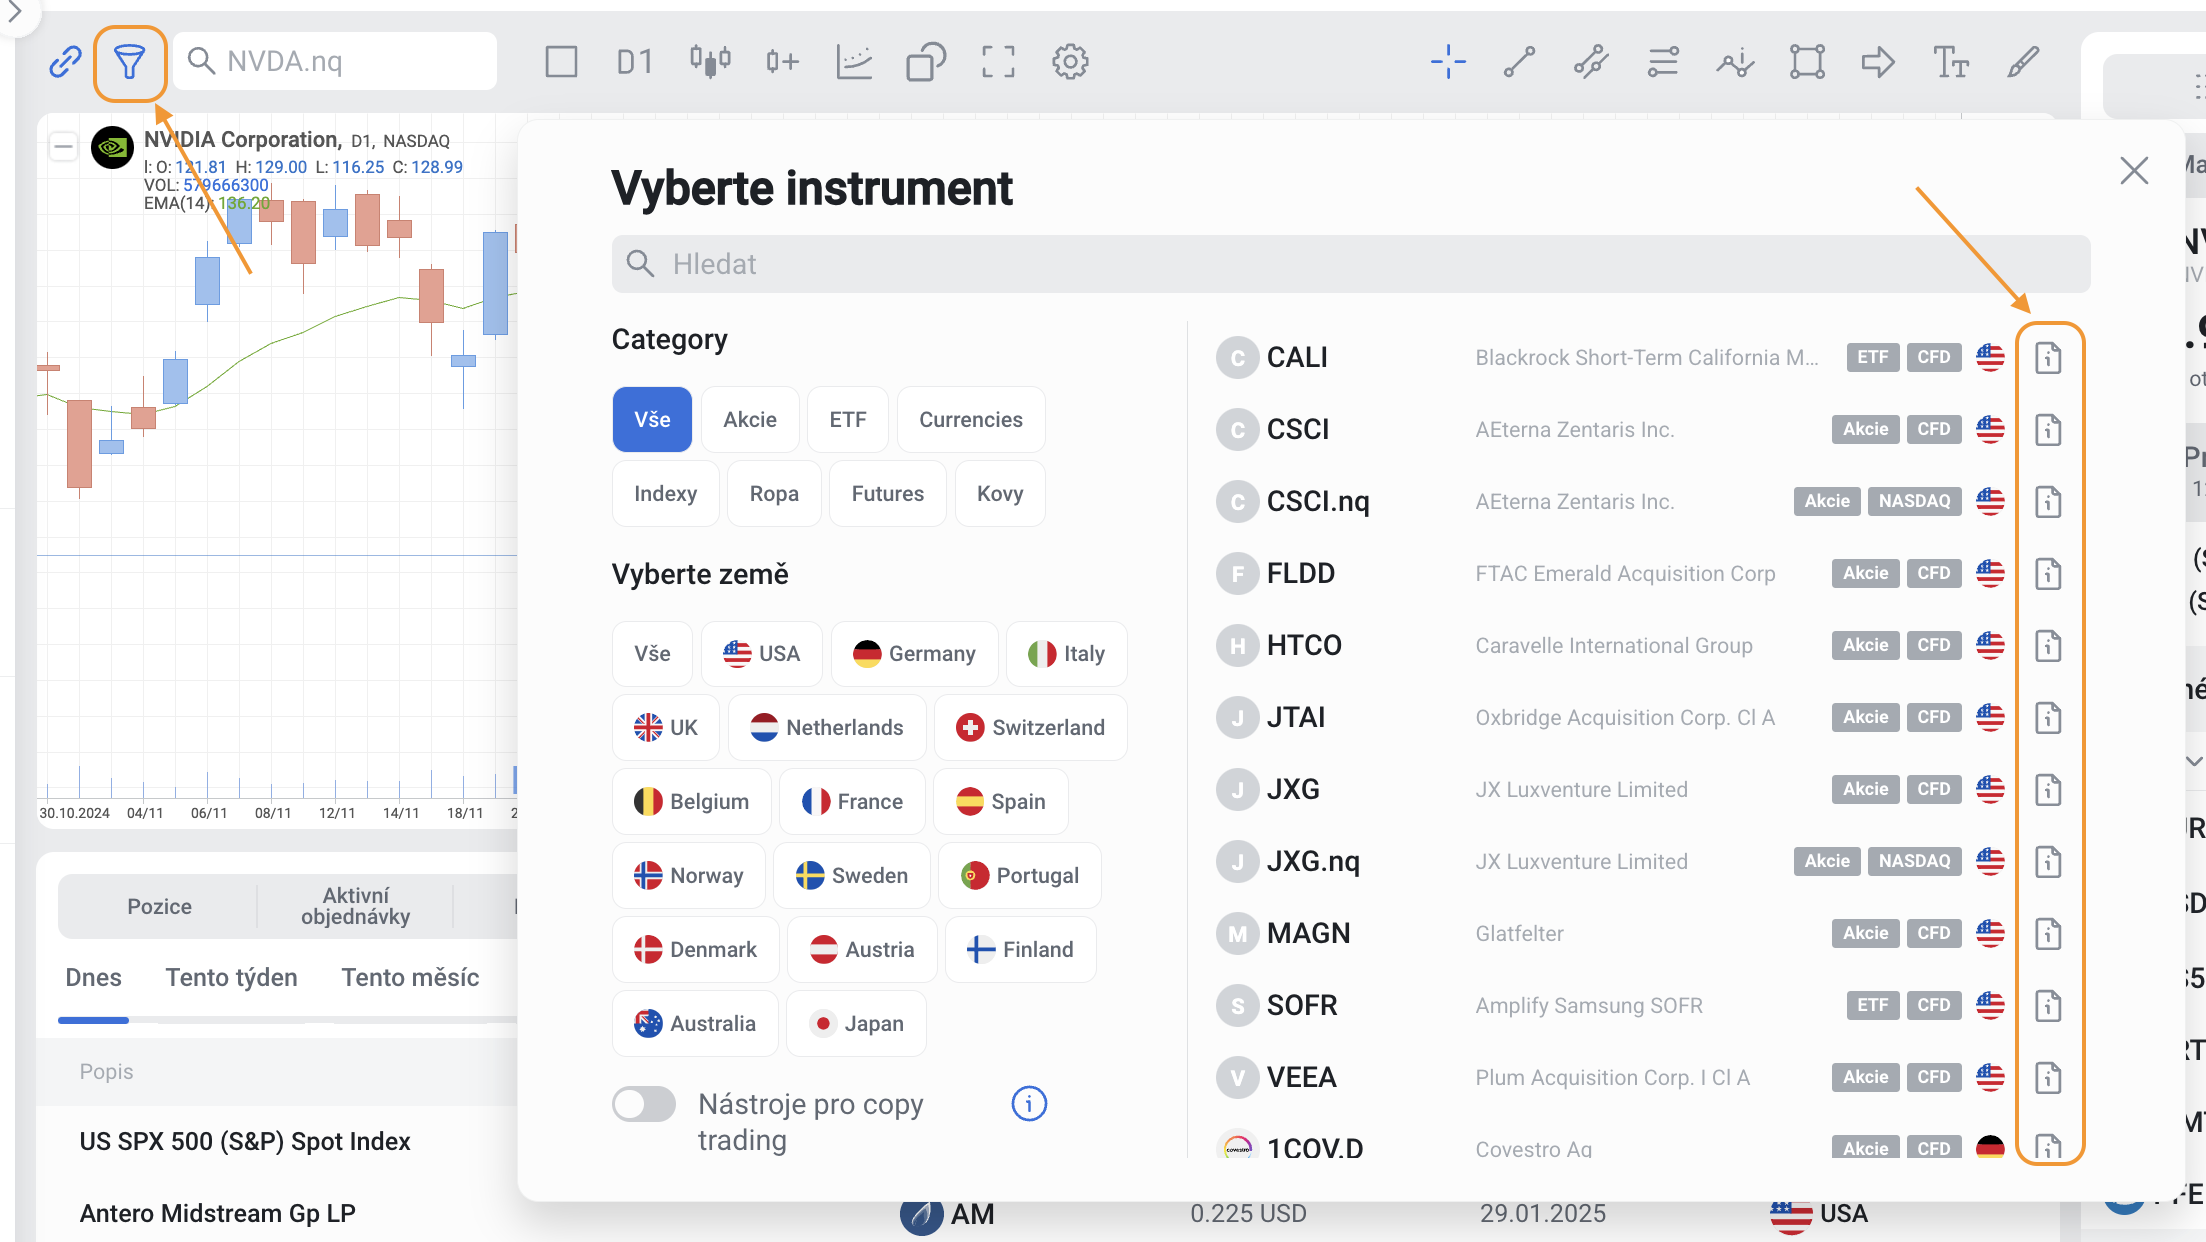The width and height of the screenshot is (2206, 1242).
Task: Switch to the Pozice tab
Action: click(x=159, y=906)
